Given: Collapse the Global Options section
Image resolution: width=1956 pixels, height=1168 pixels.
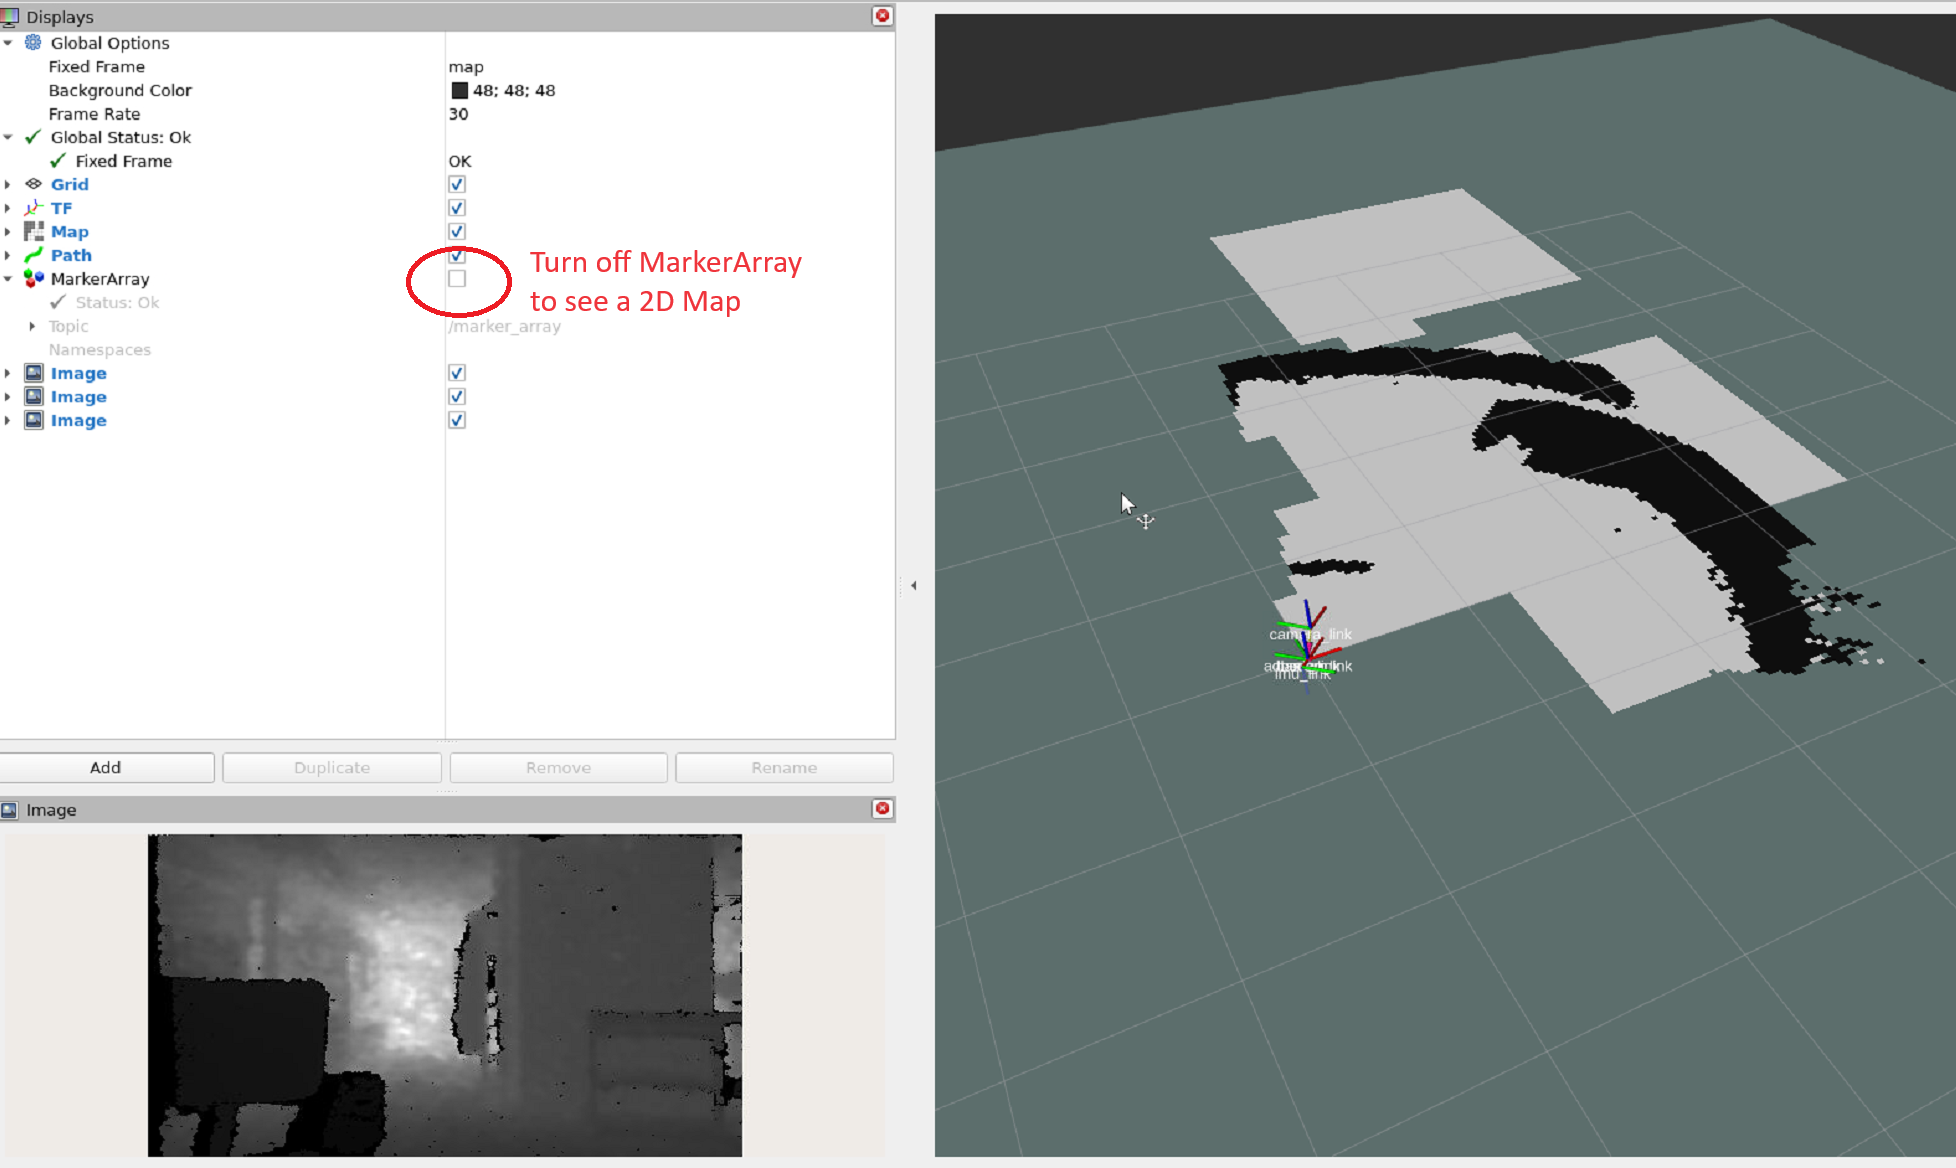Looking at the screenshot, I should click(x=8, y=43).
